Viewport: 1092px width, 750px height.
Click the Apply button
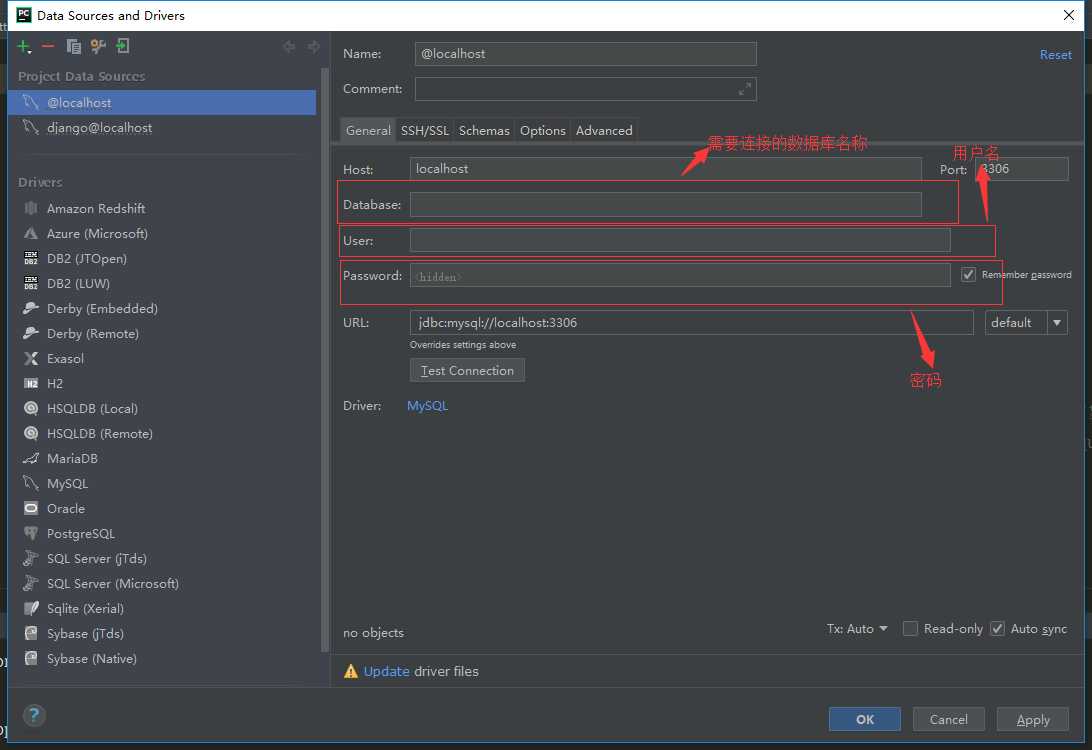[1033, 719]
